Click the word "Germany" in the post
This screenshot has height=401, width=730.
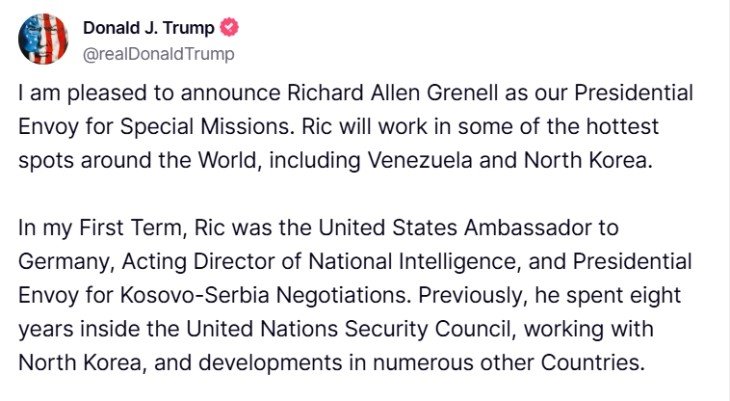[57, 261]
